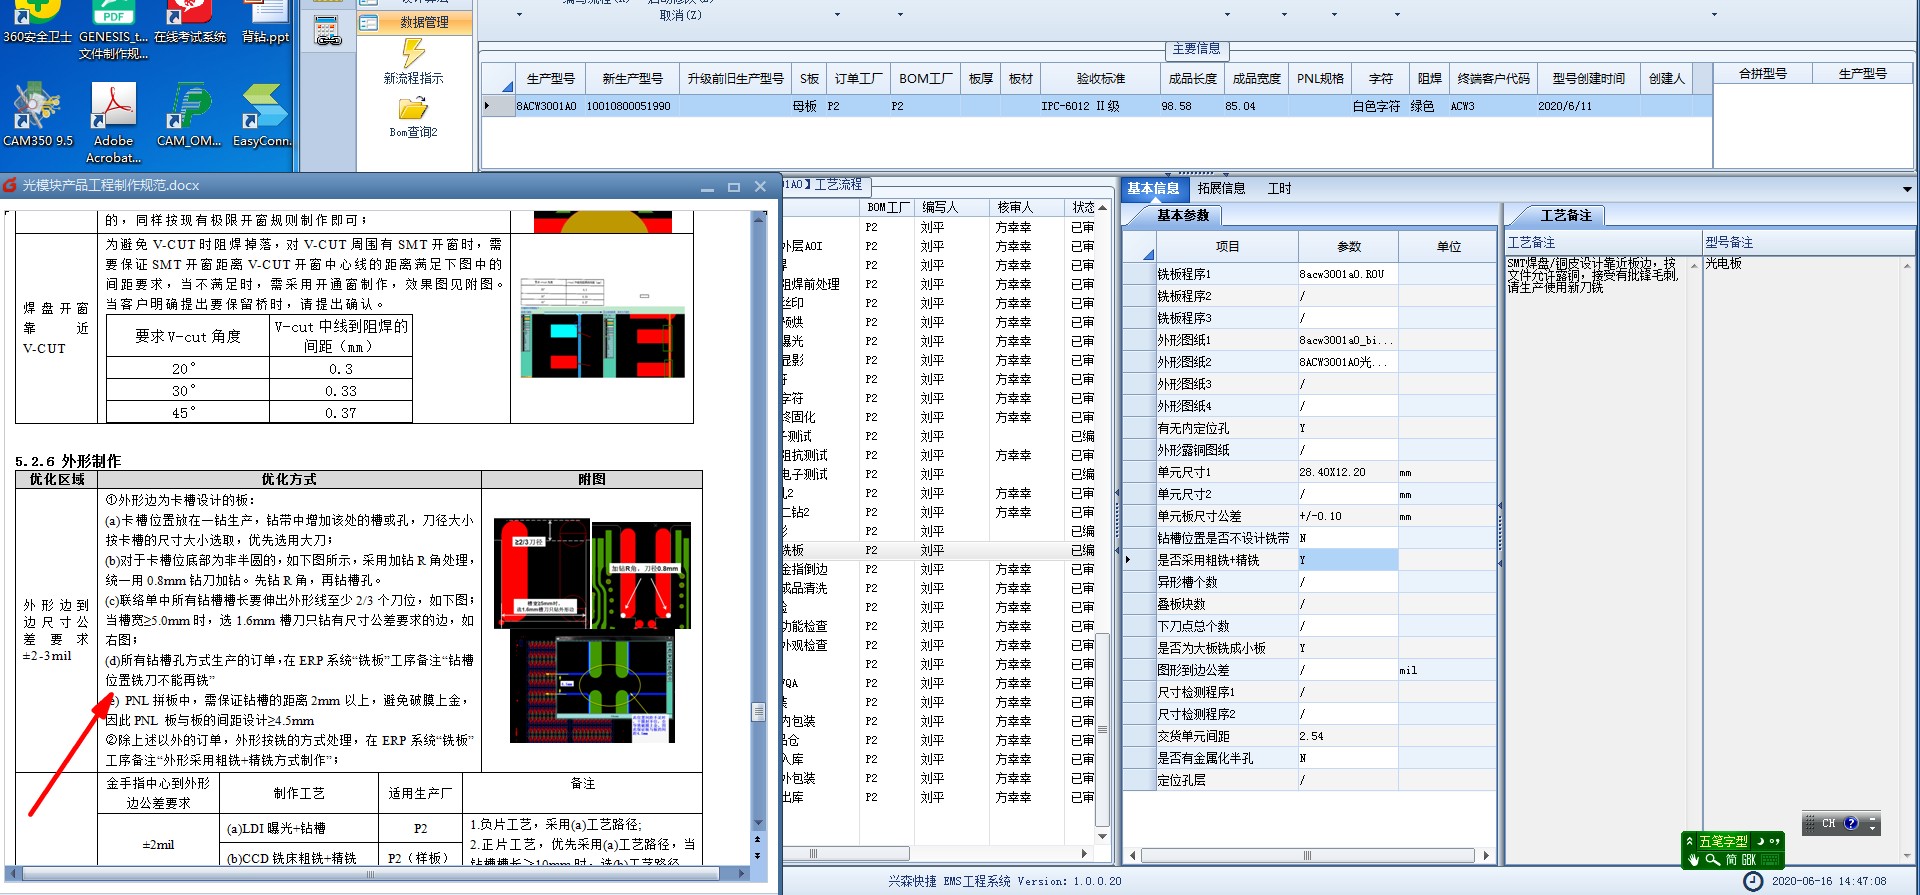Click the 主要信息 section tab

click(1196, 49)
